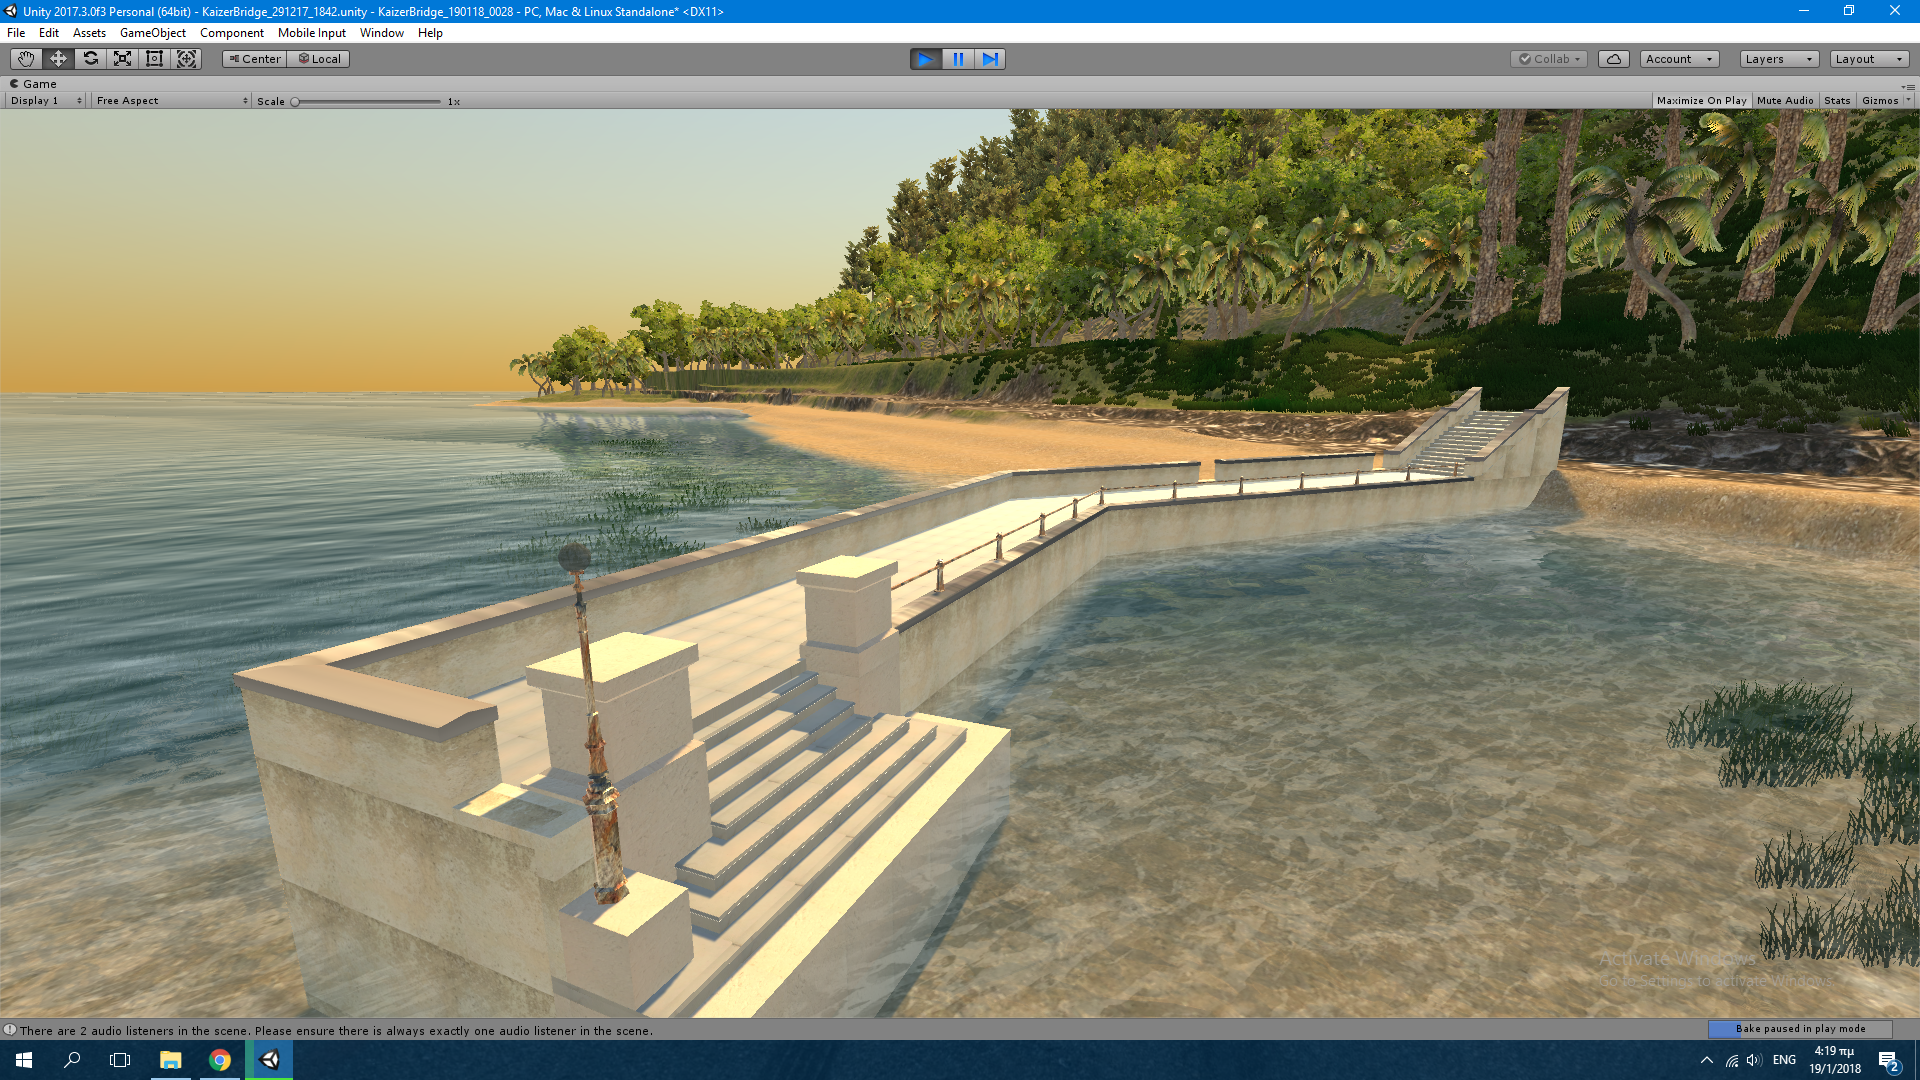The image size is (1920, 1080).
Task: Select the Rotate tool
Action: pyautogui.click(x=90, y=59)
